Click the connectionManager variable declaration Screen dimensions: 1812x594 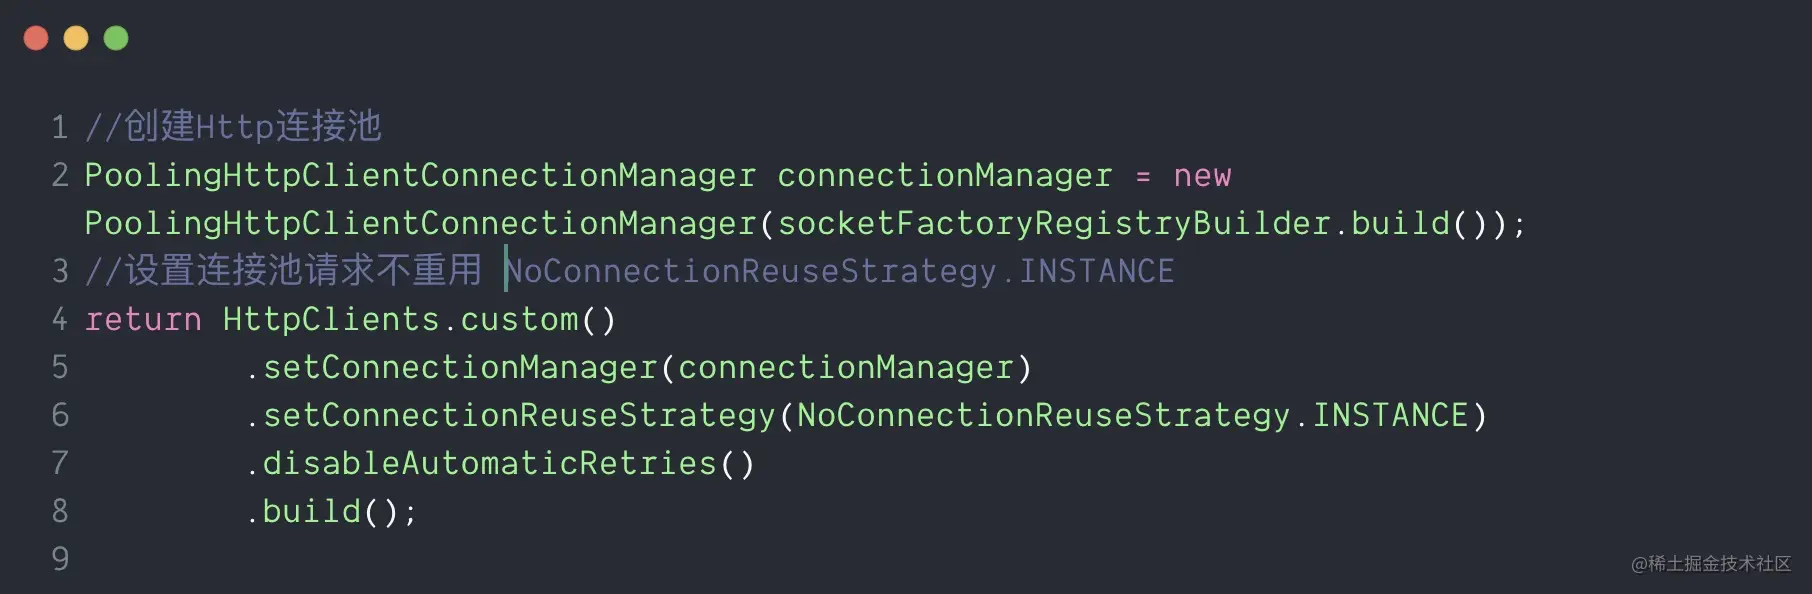tap(944, 175)
